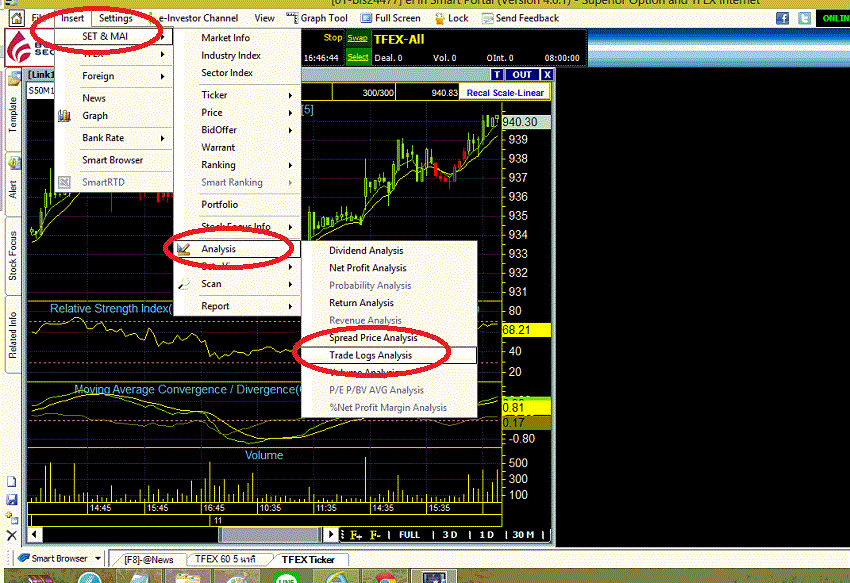Click the Stop label in TFEX-All bar
This screenshot has height=583, width=850.
333,38
